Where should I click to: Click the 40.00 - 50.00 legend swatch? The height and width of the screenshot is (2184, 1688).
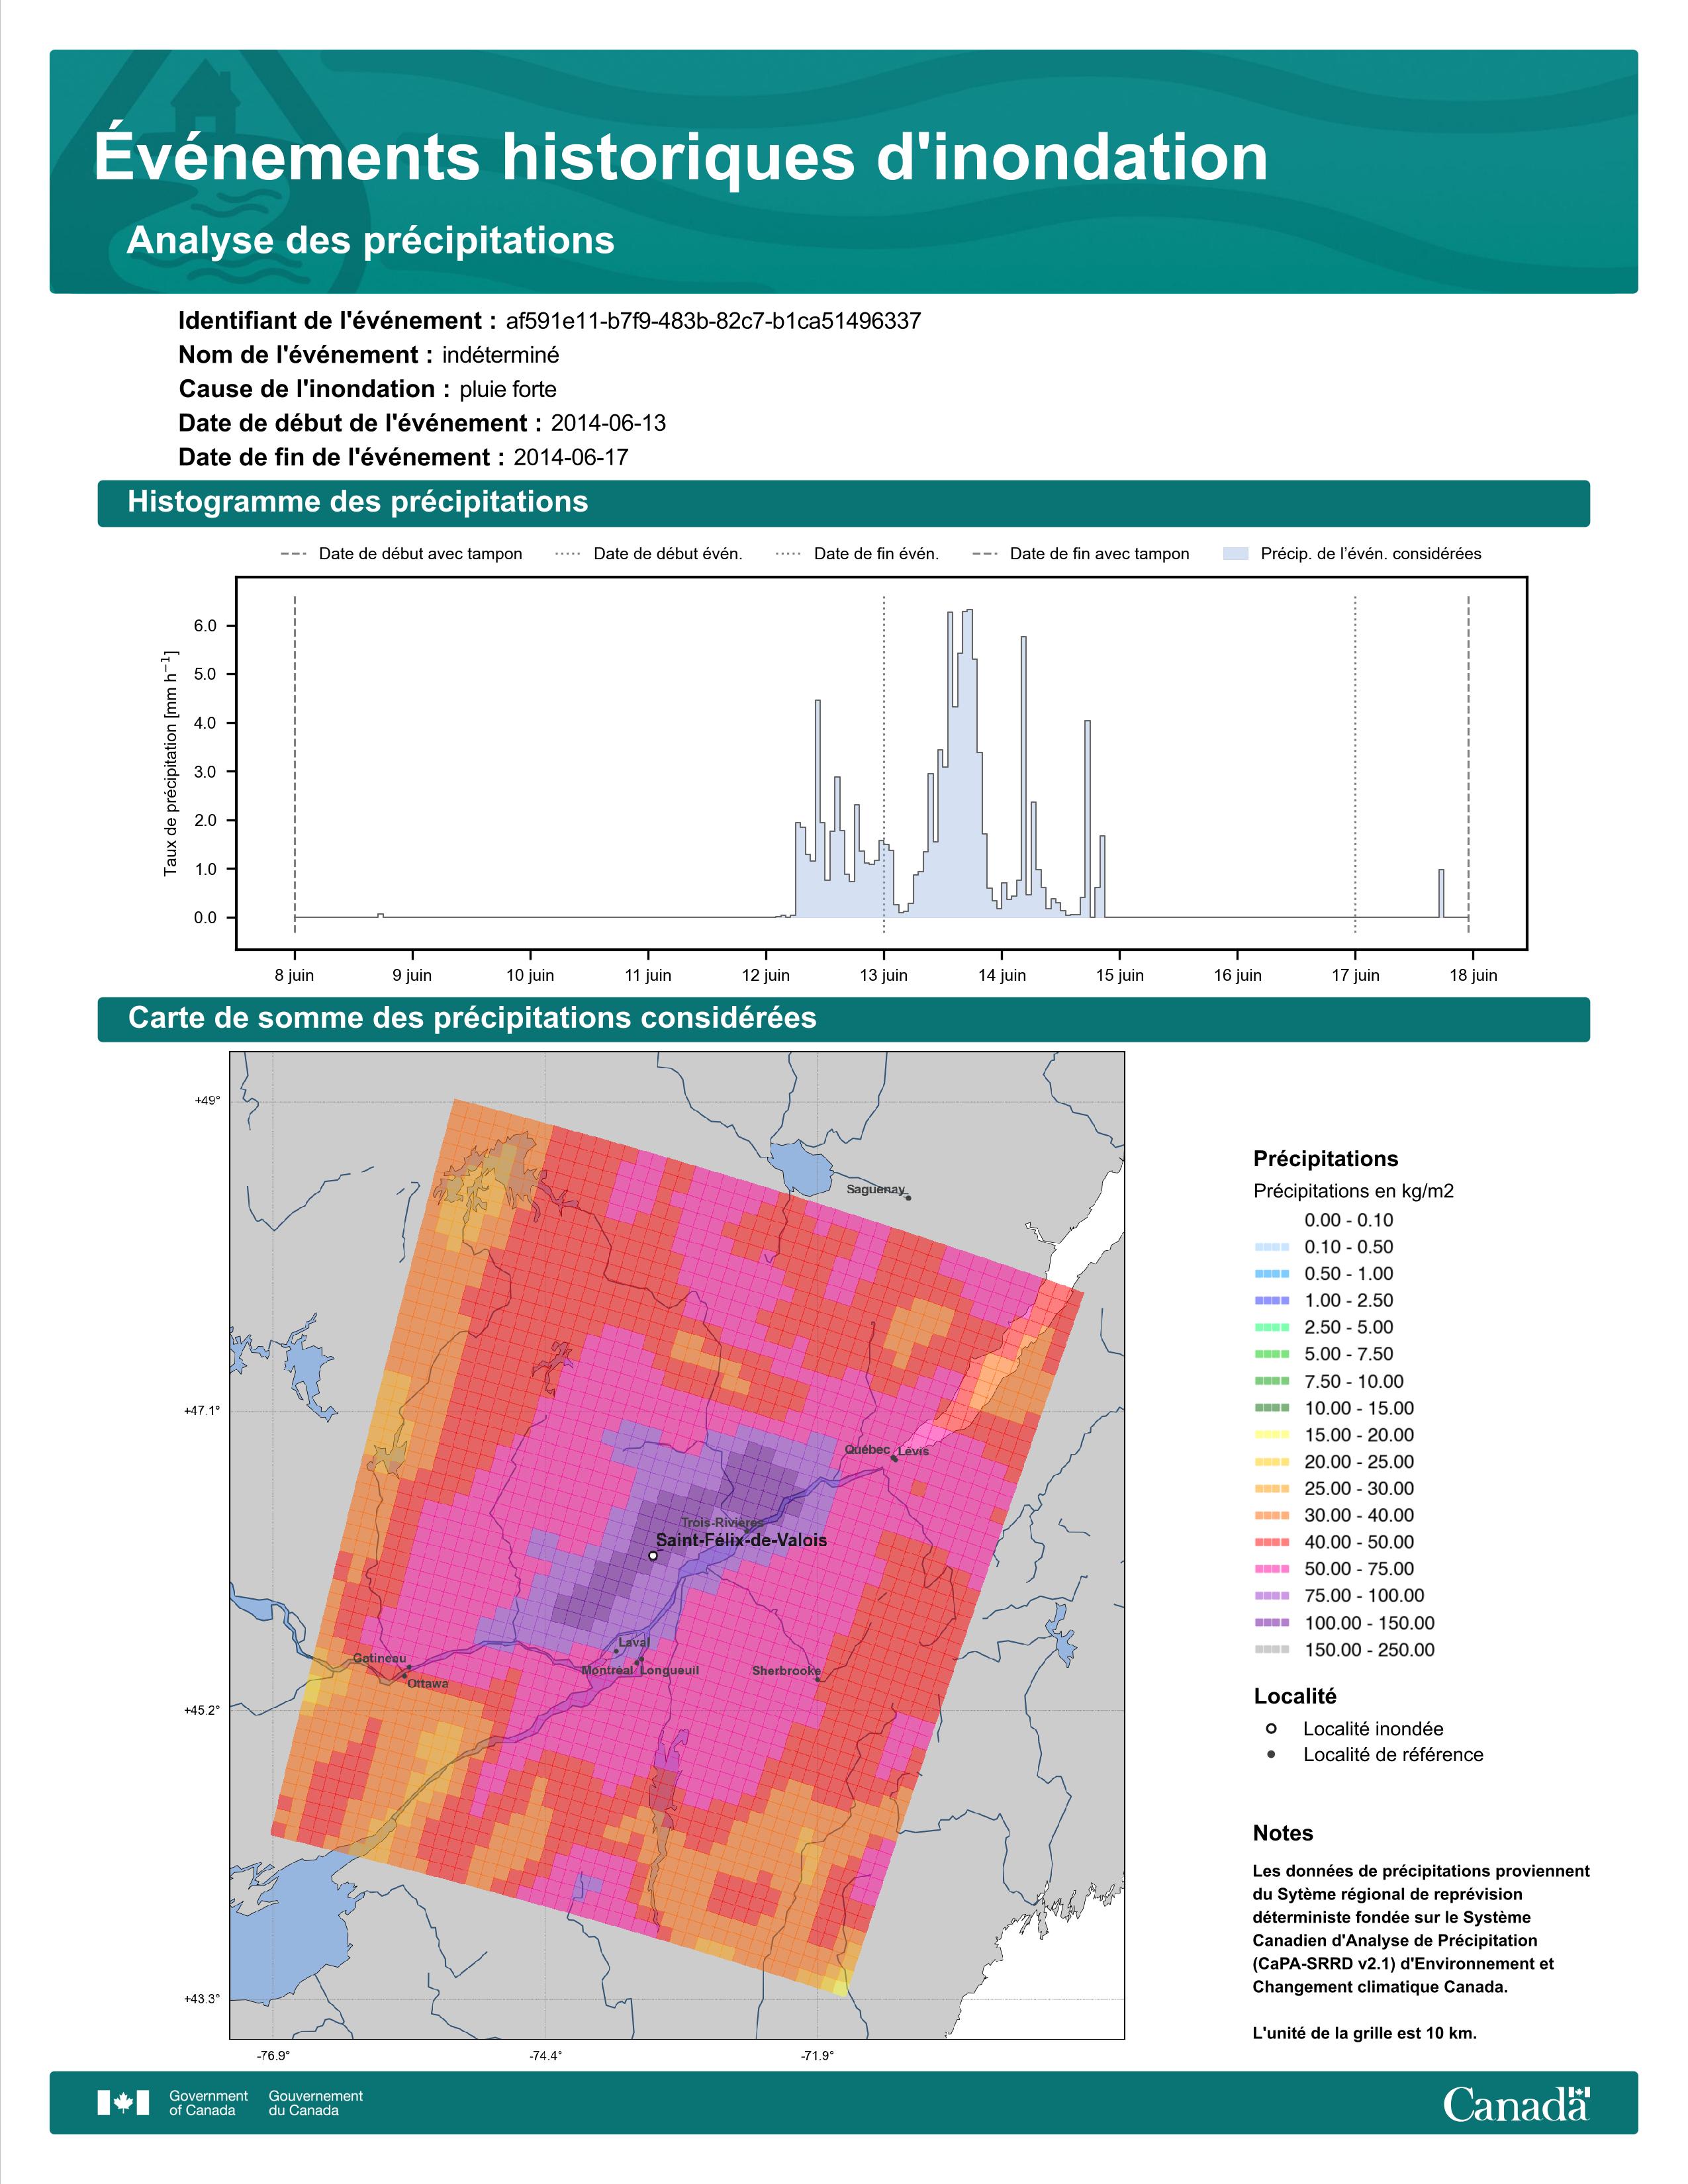(x=1272, y=1543)
